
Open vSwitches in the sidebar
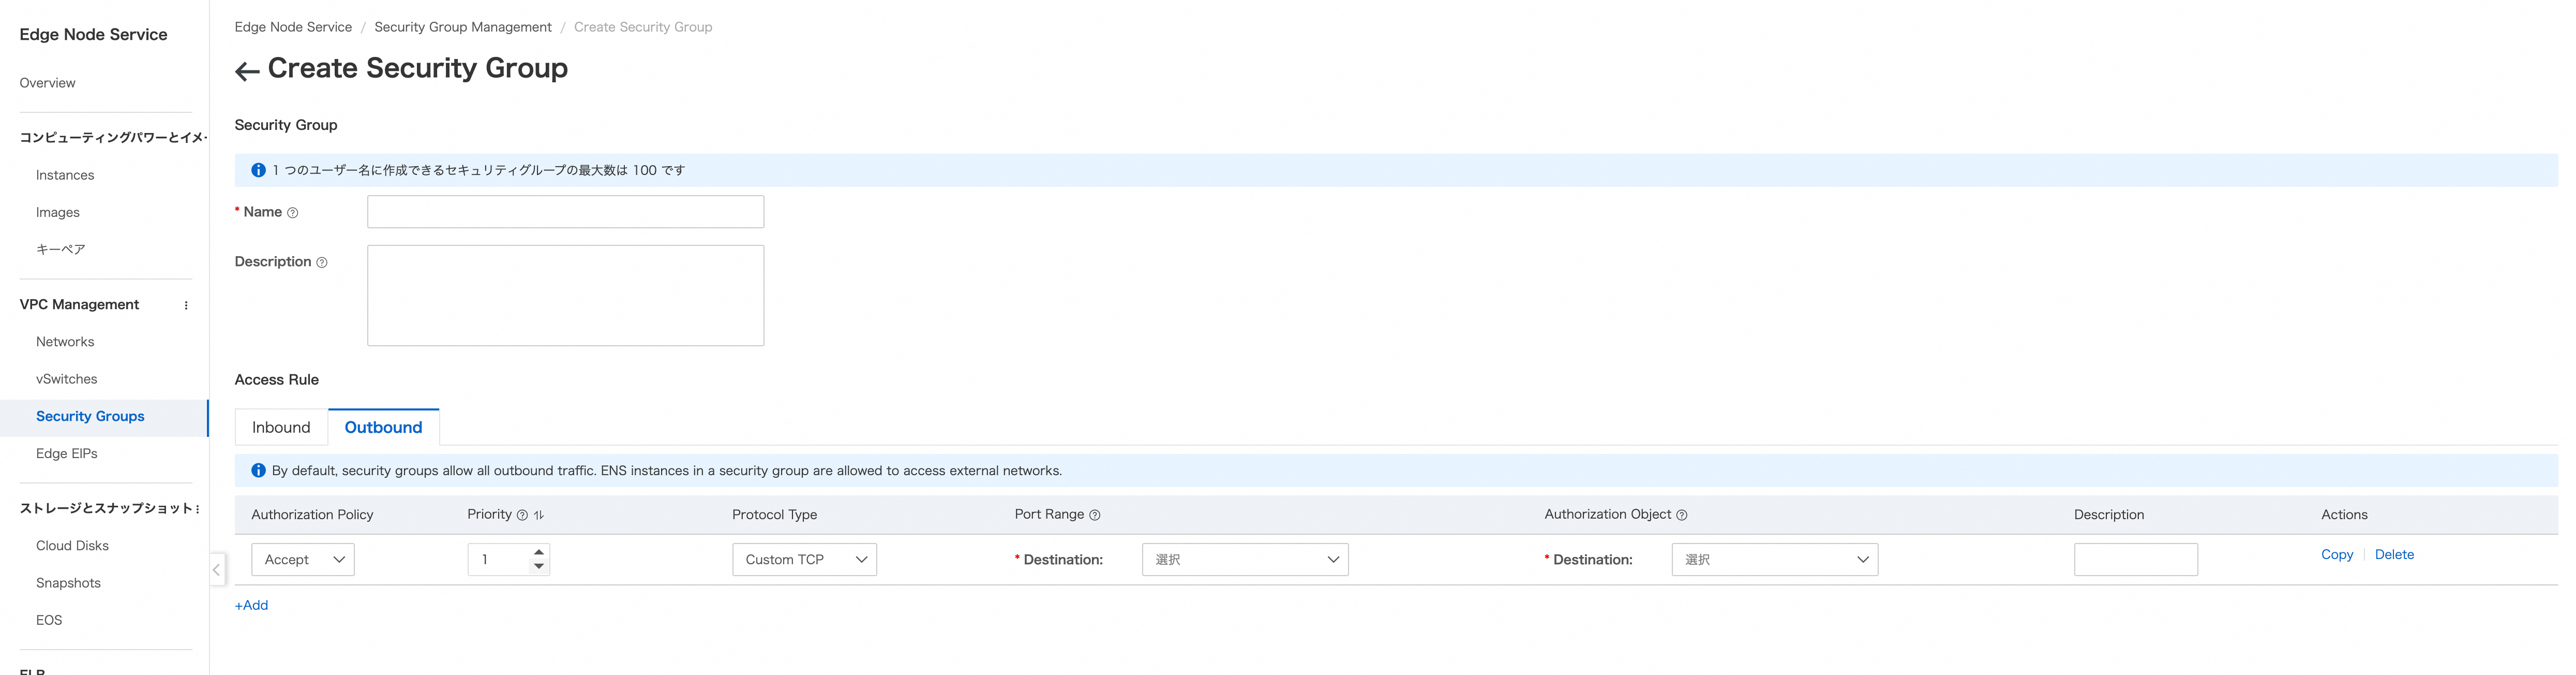[x=67, y=379]
